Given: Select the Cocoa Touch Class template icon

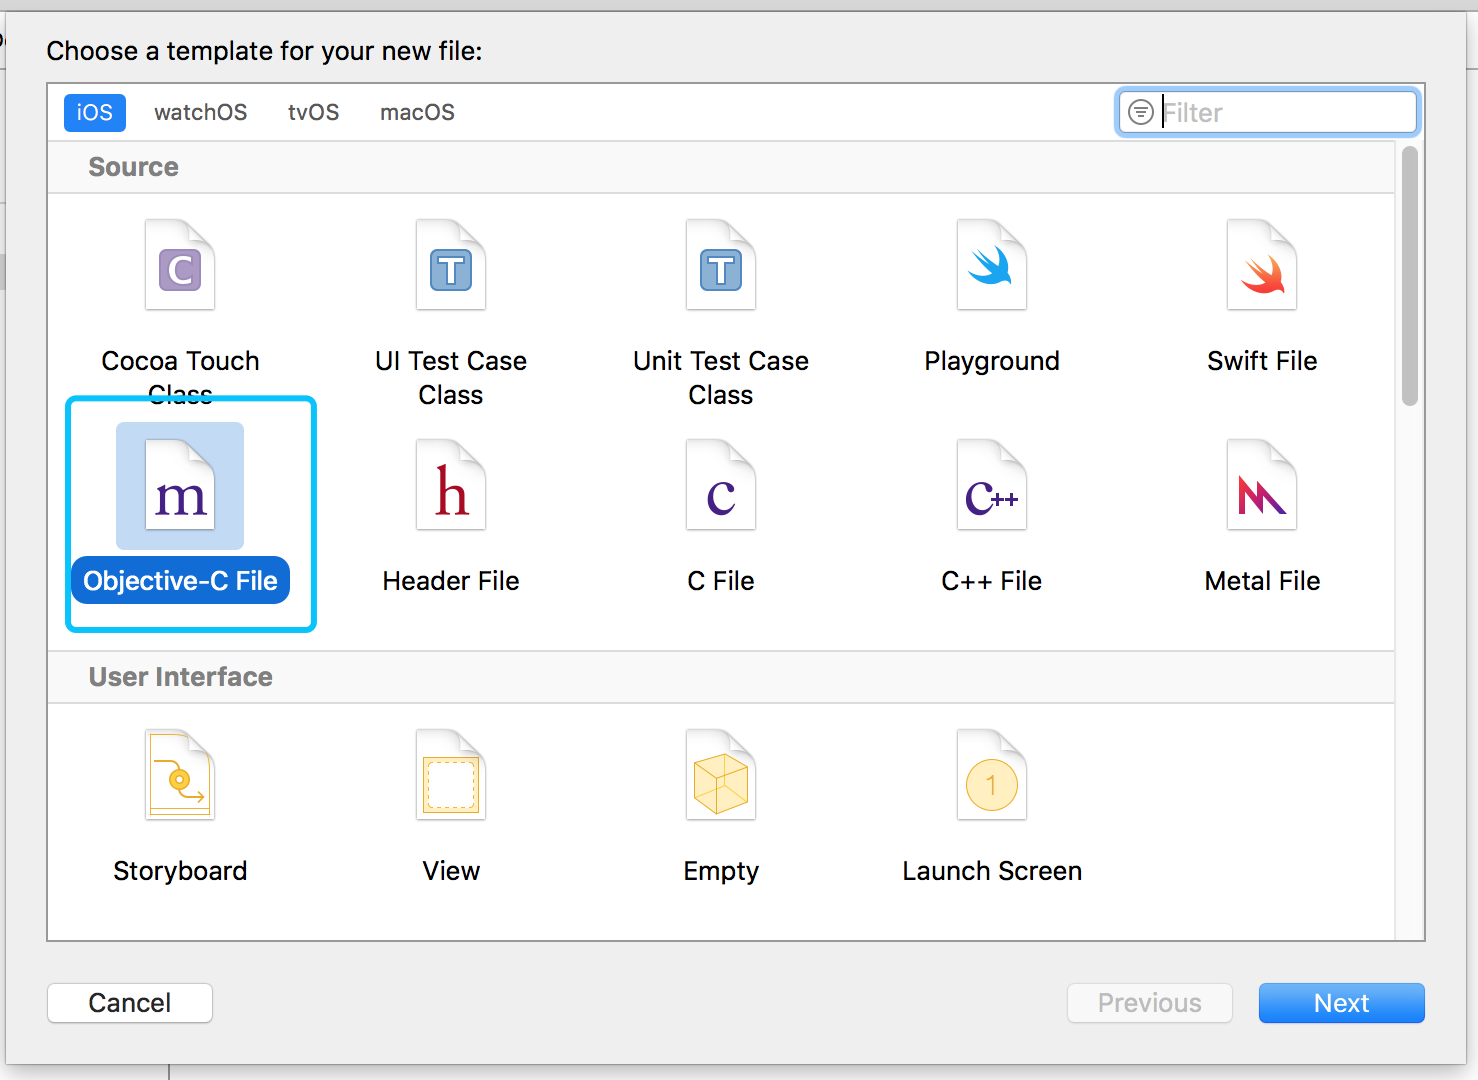Looking at the screenshot, I should (x=180, y=265).
